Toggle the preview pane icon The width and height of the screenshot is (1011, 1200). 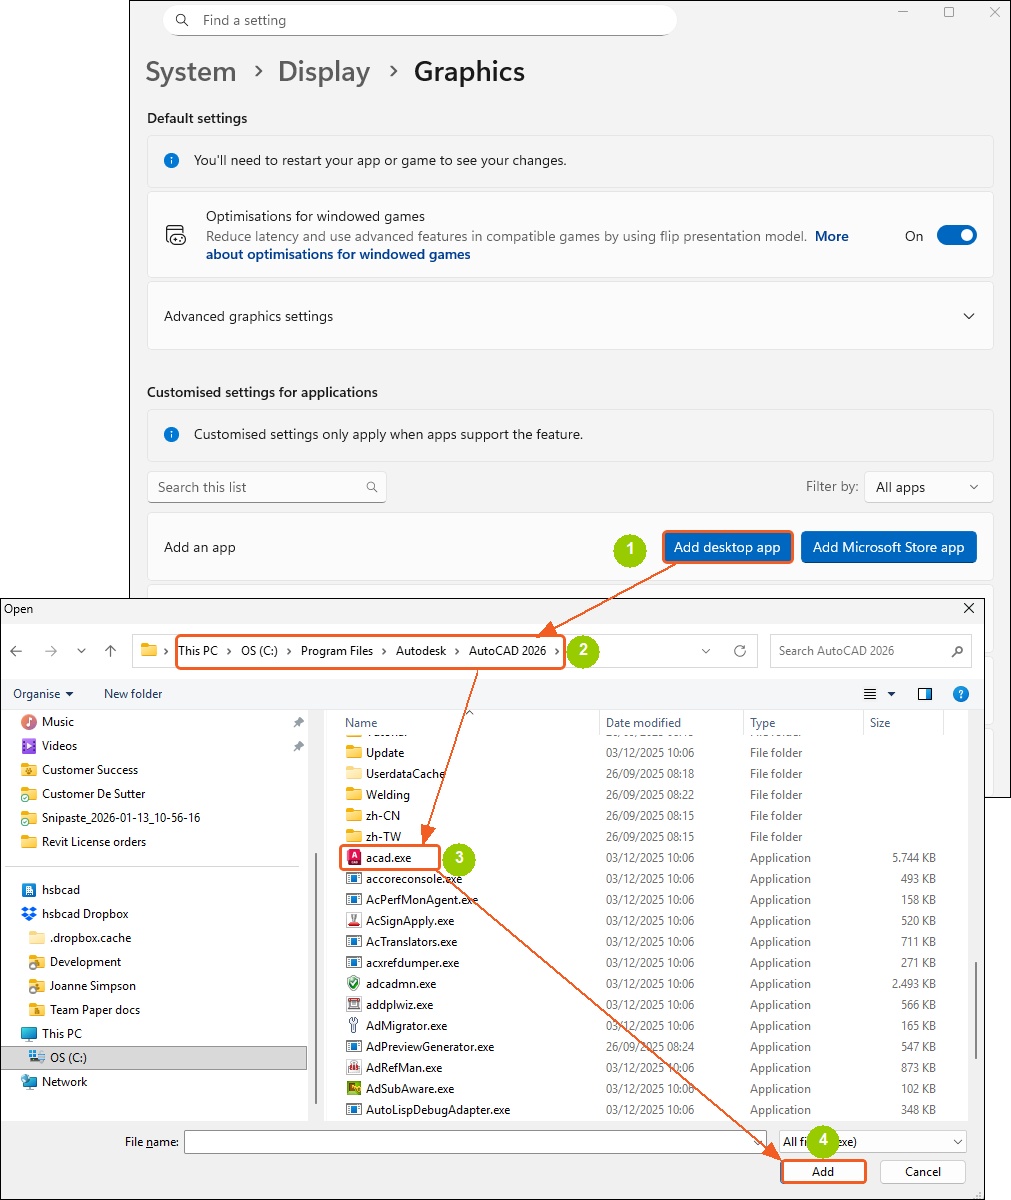point(925,694)
